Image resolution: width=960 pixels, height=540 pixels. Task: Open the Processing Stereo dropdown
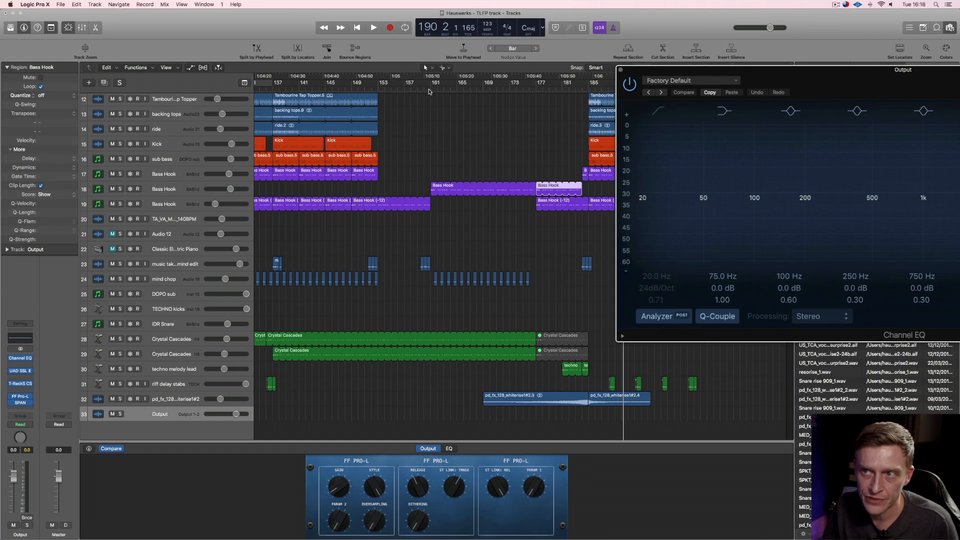(x=821, y=317)
